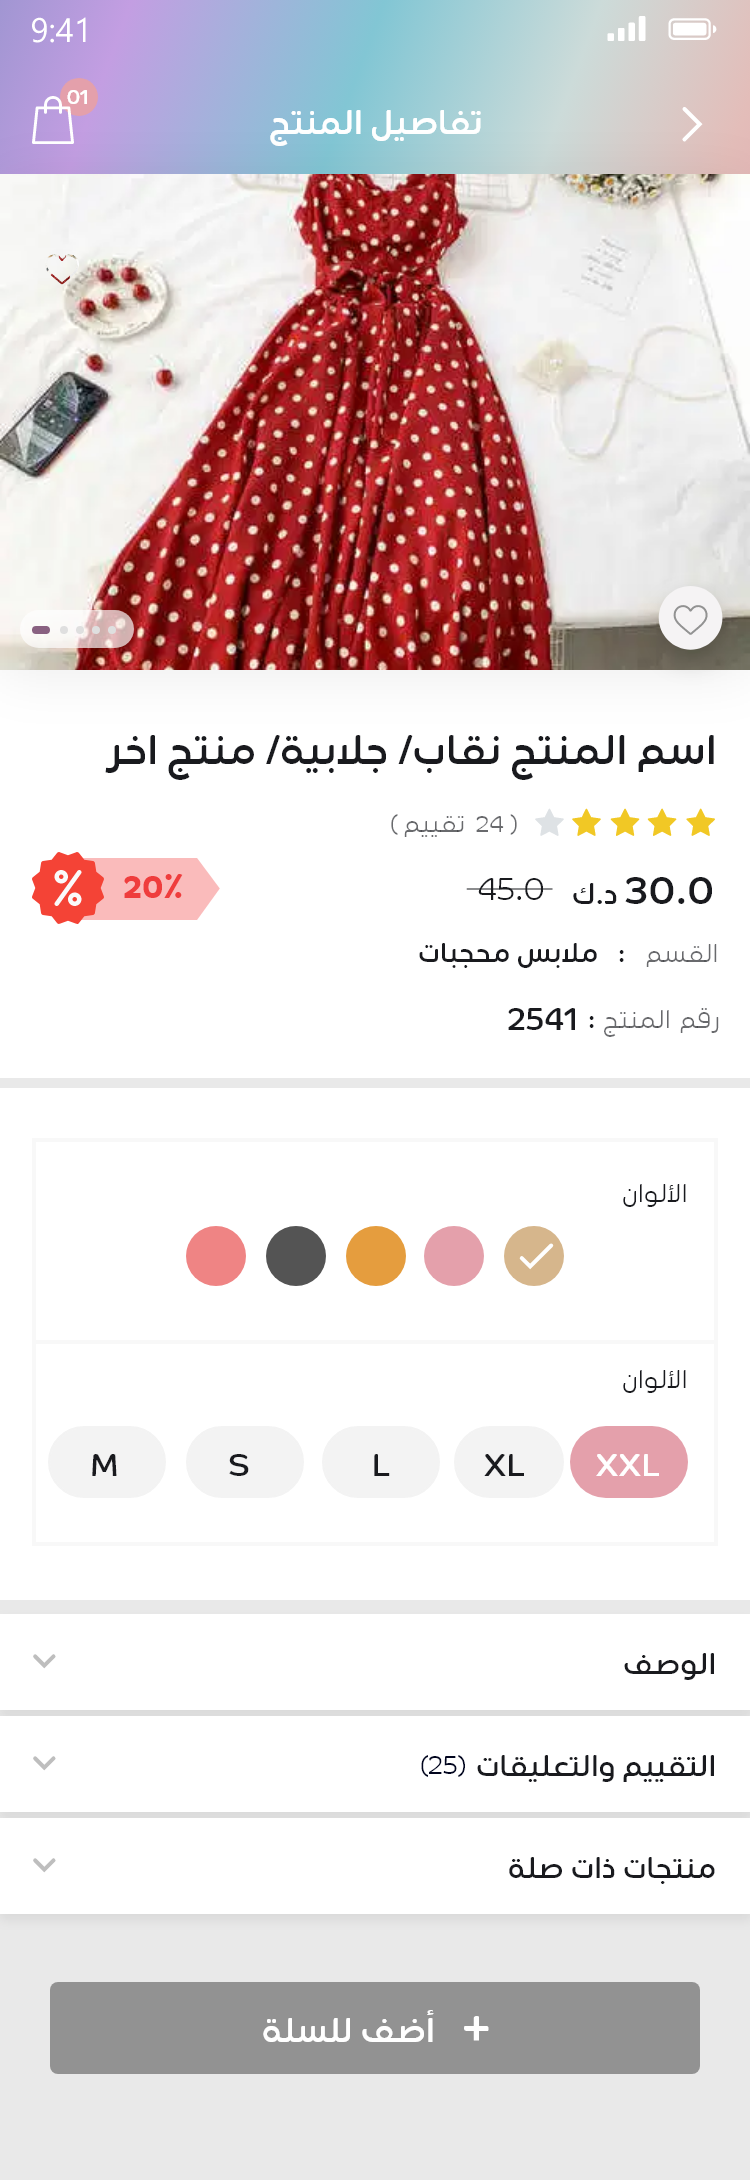The image size is (750, 2180).
Task: Choose size M pill
Action: 107,1462
